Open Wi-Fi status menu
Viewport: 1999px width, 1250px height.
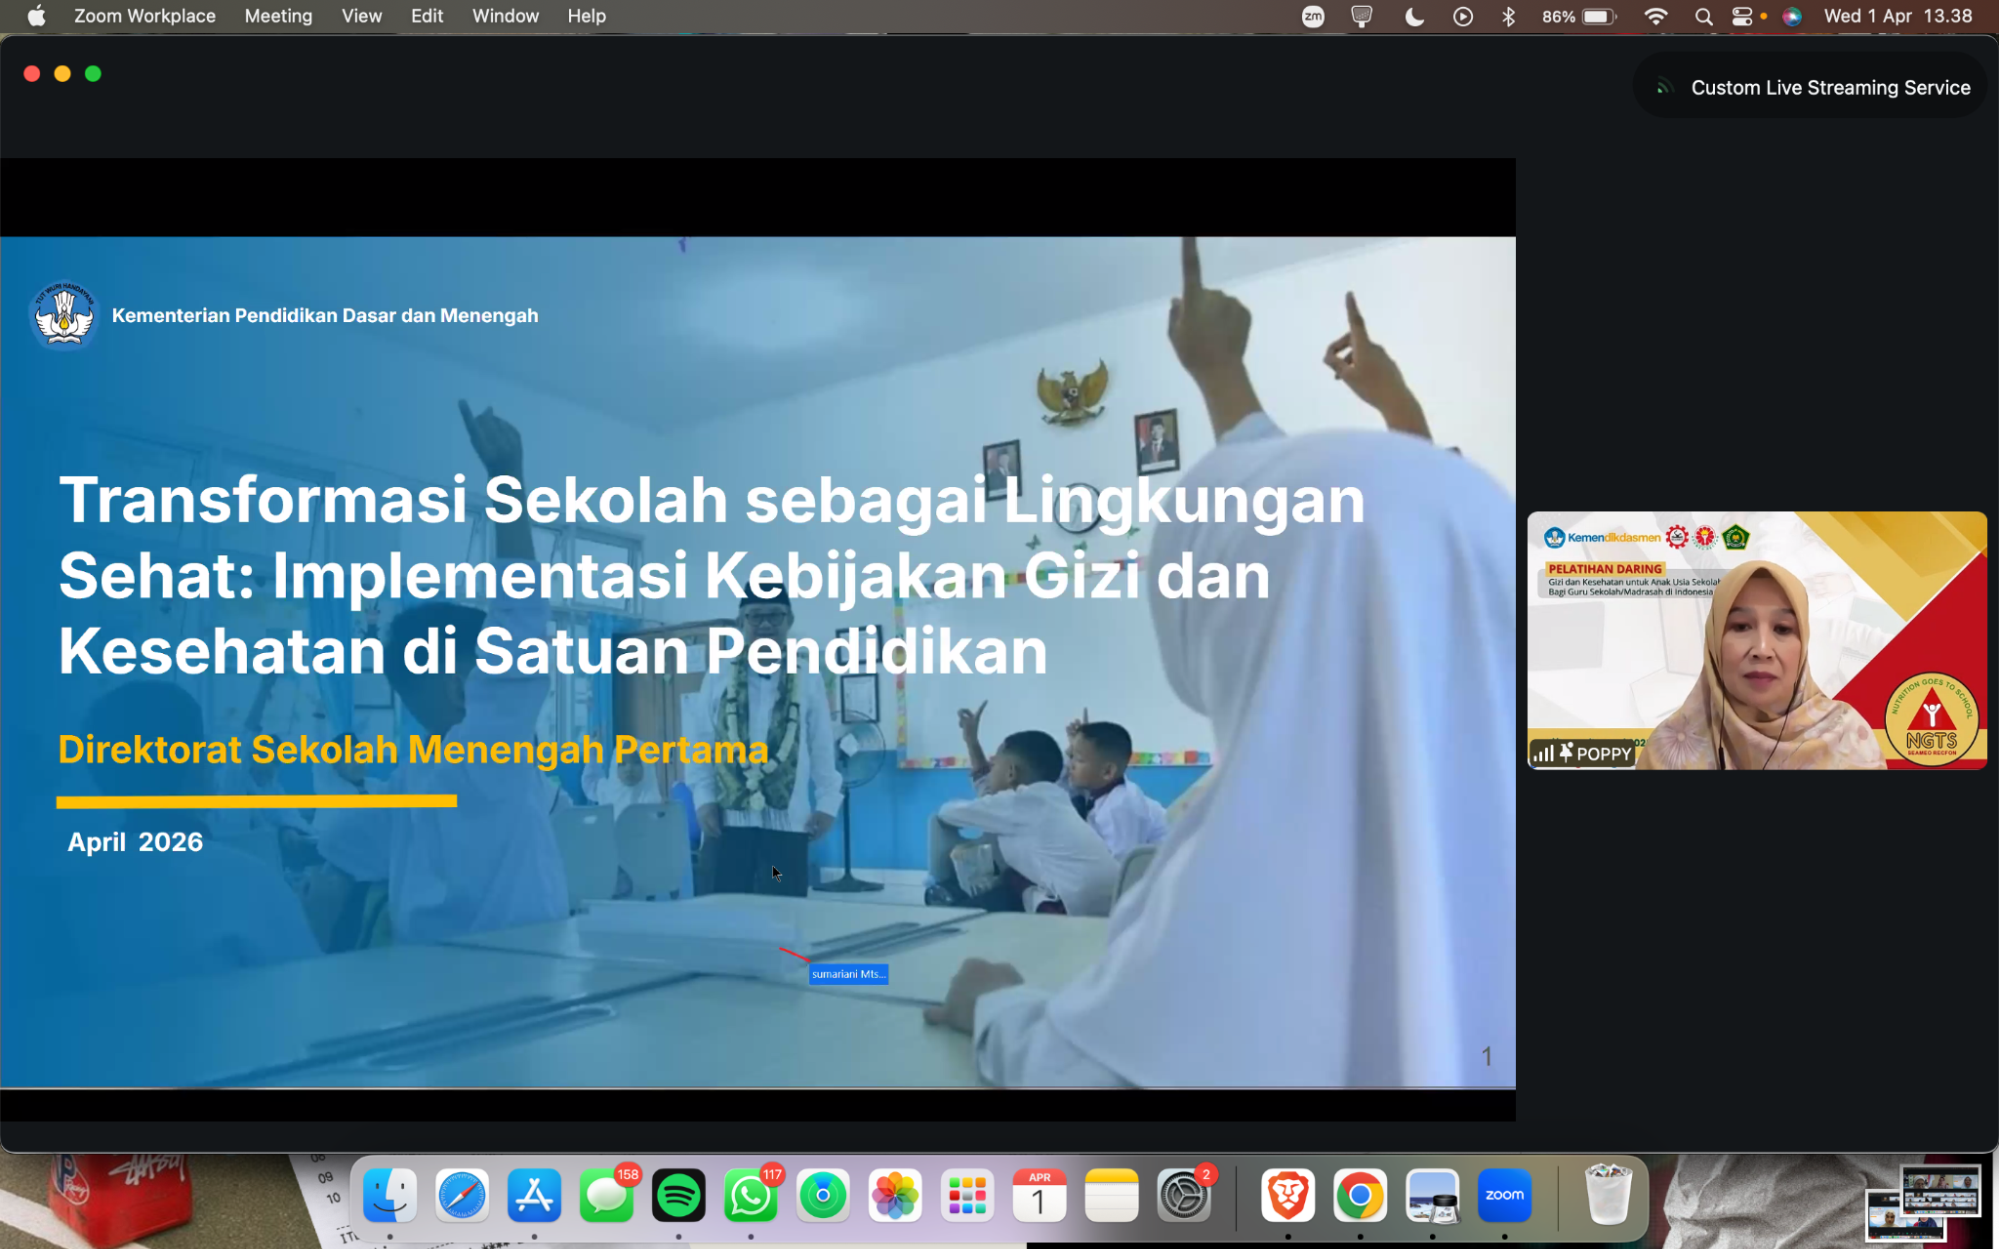tap(1655, 16)
